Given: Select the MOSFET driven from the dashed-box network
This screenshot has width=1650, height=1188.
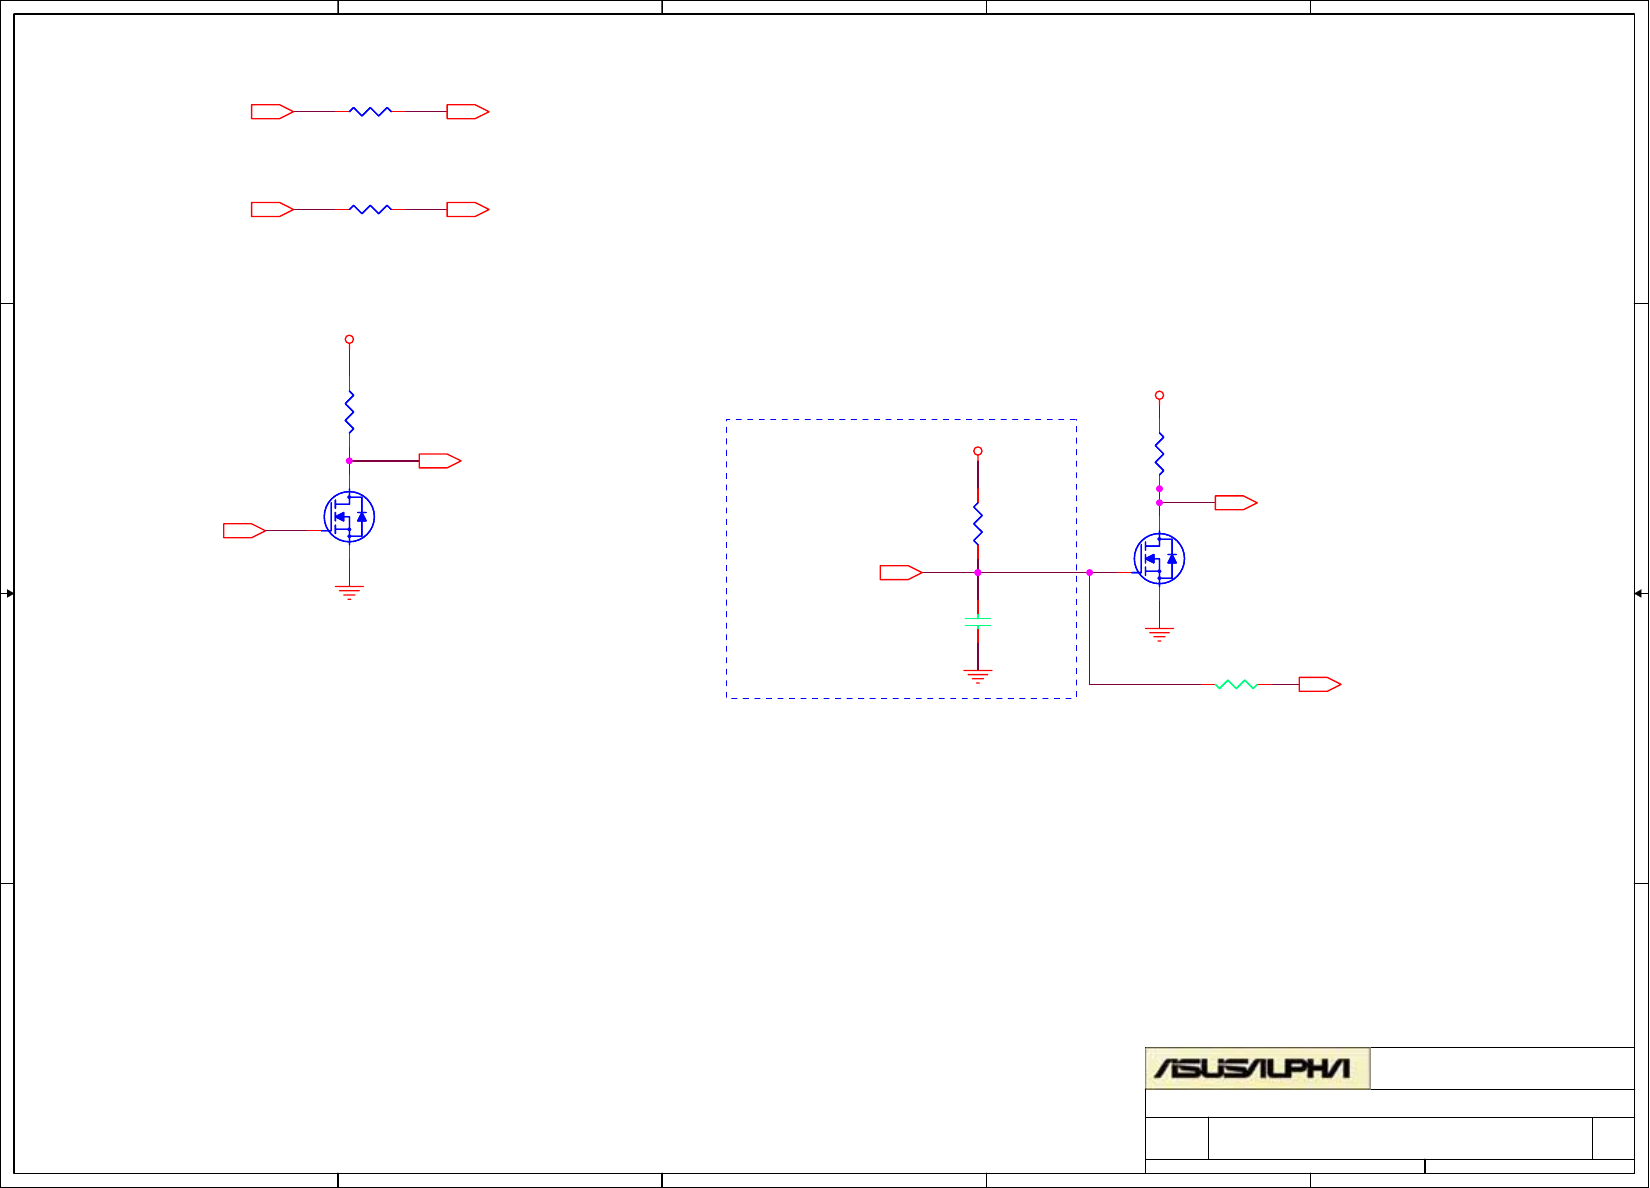Looking at the screenshot, I should [x=1159, y=559].
